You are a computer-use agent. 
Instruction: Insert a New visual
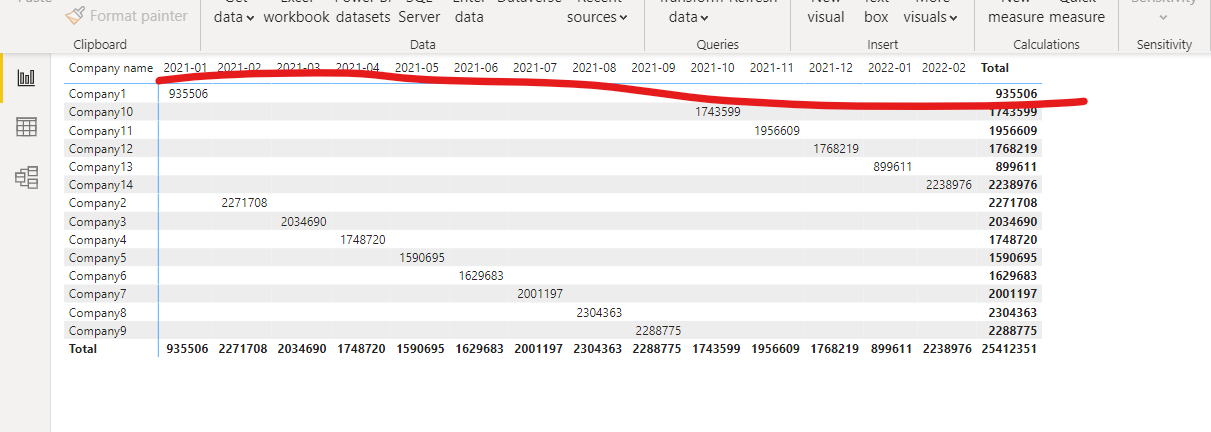tap(826, 12)
